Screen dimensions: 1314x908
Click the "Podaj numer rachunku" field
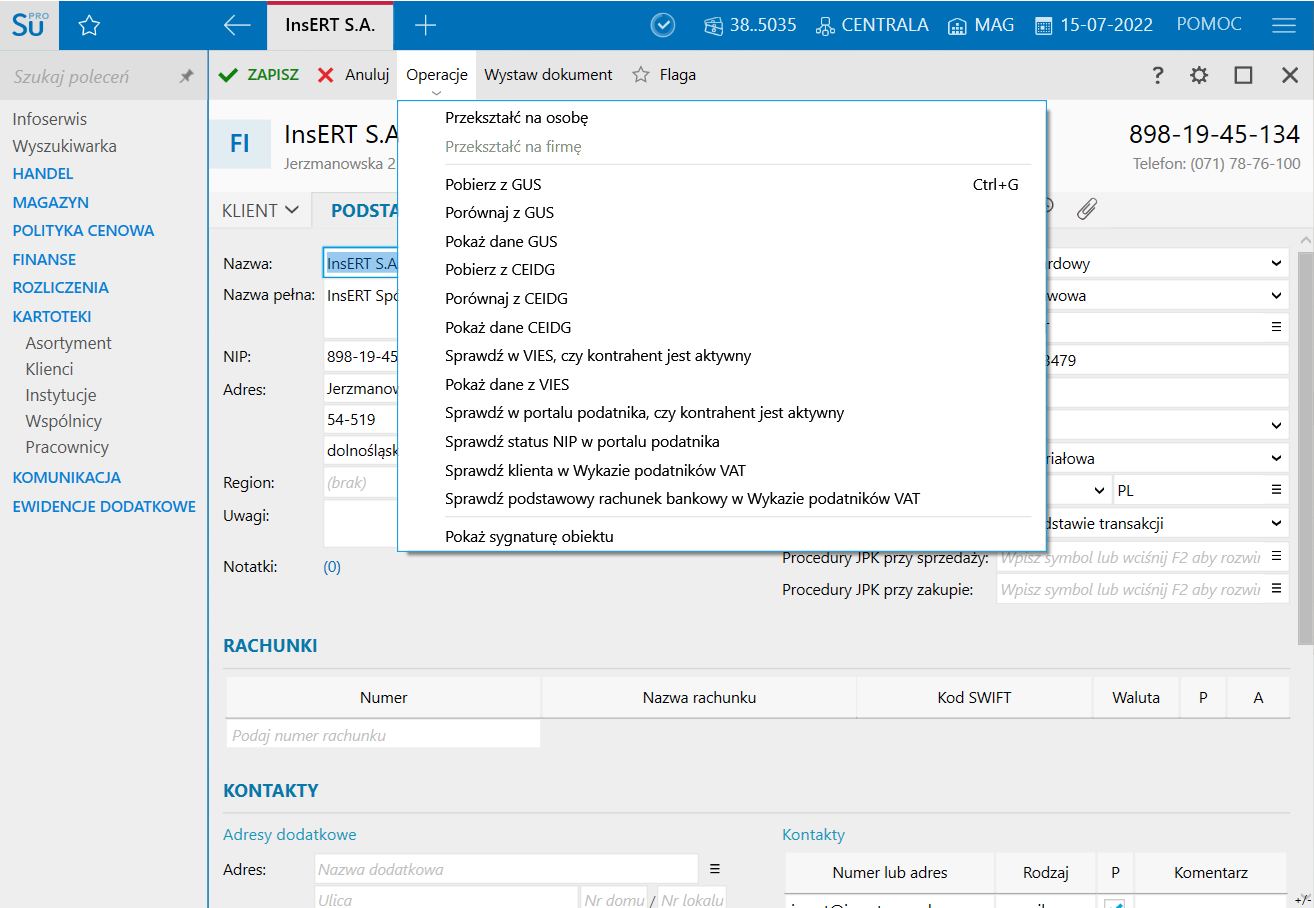(383, 735)
